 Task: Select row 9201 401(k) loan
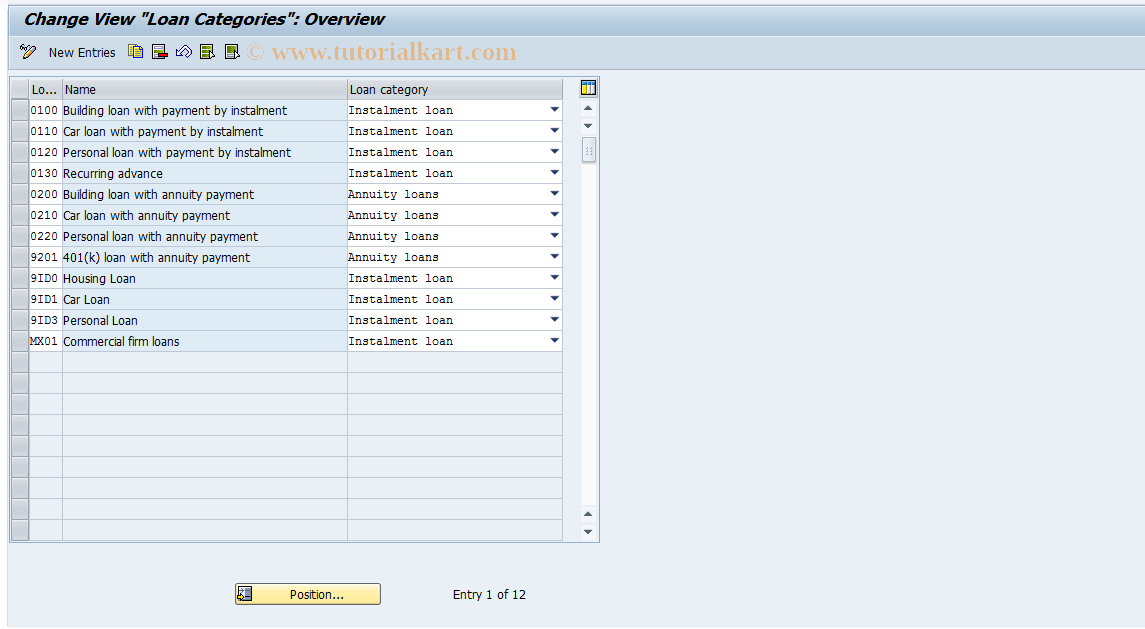20,258
